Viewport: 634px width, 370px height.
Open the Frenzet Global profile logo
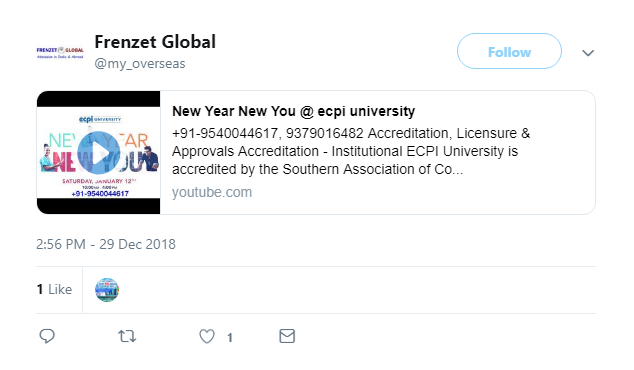[60, 53]
